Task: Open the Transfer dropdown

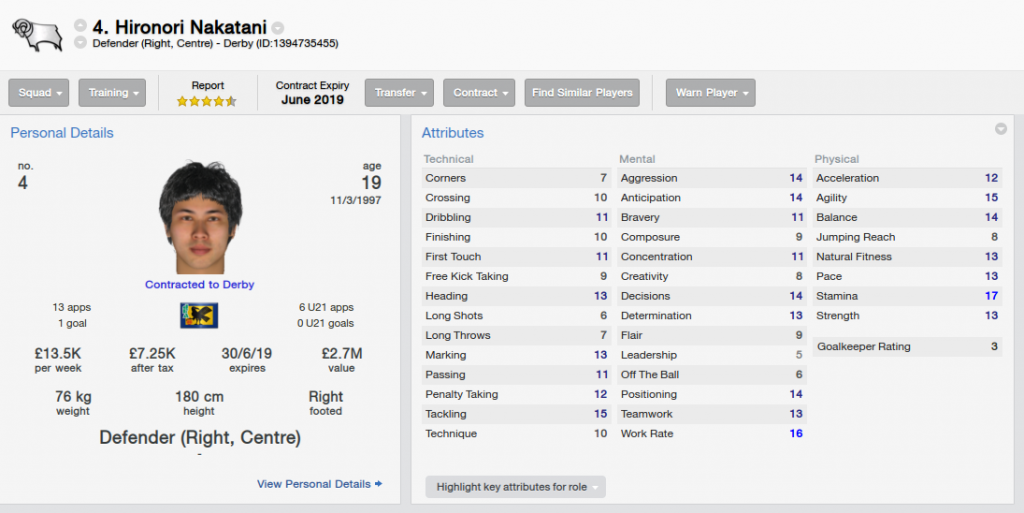Action: tap(399, 93)
